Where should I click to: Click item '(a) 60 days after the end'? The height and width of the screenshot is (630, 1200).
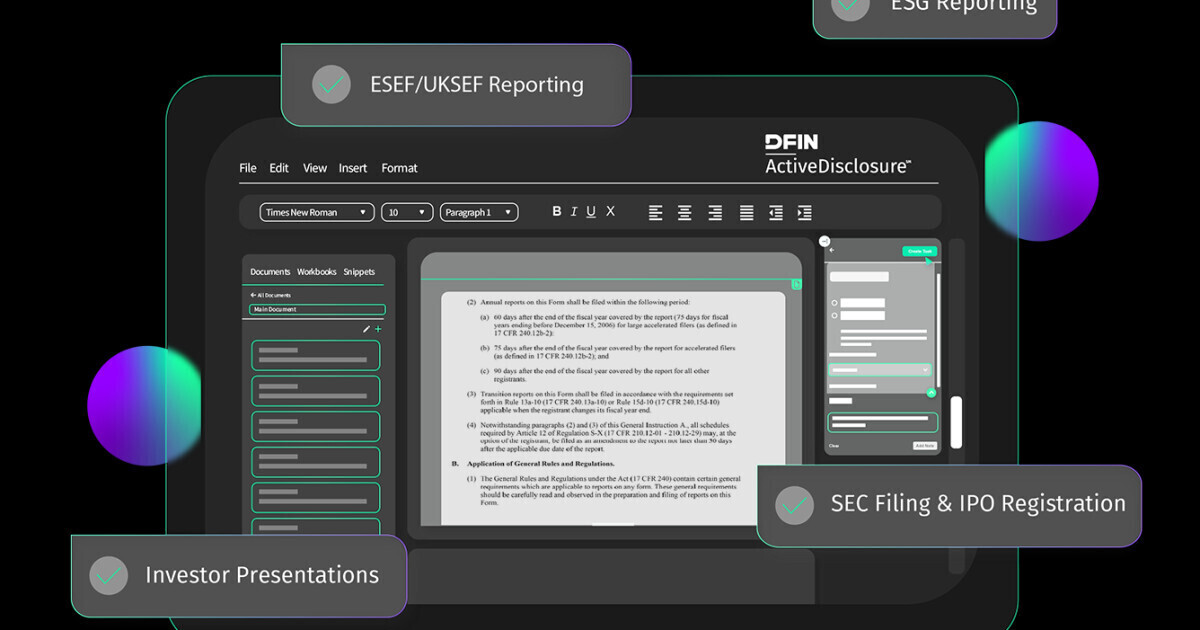[x=609, y=325]
